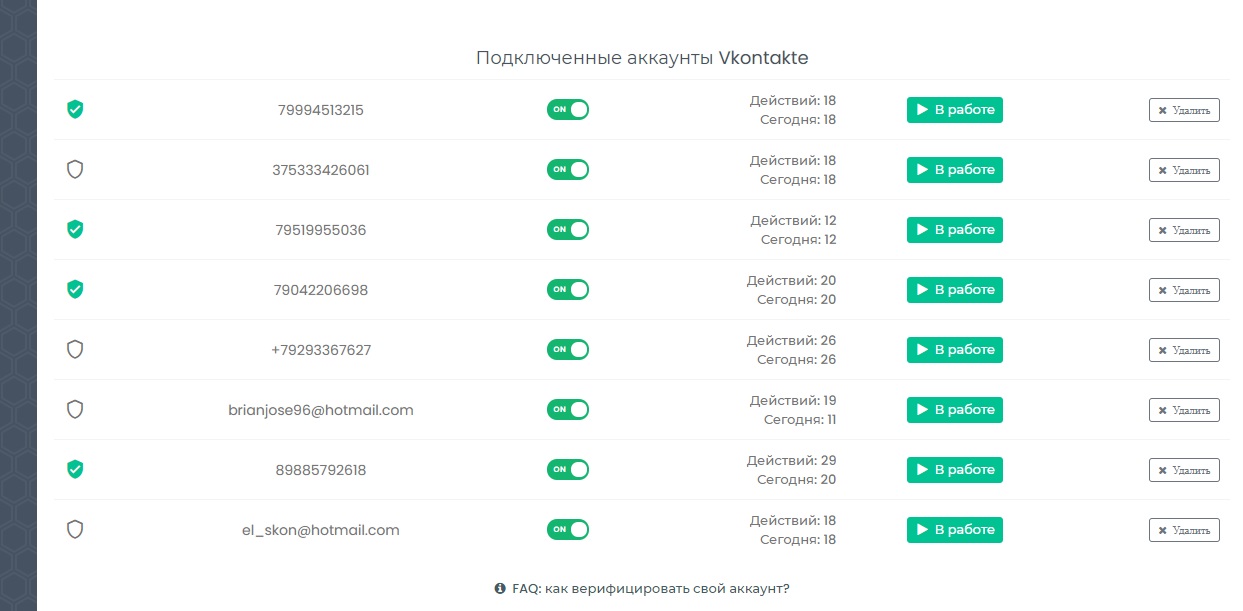
Task: Click green verified shield for 79994513215
Action: [x=74, y=110]
